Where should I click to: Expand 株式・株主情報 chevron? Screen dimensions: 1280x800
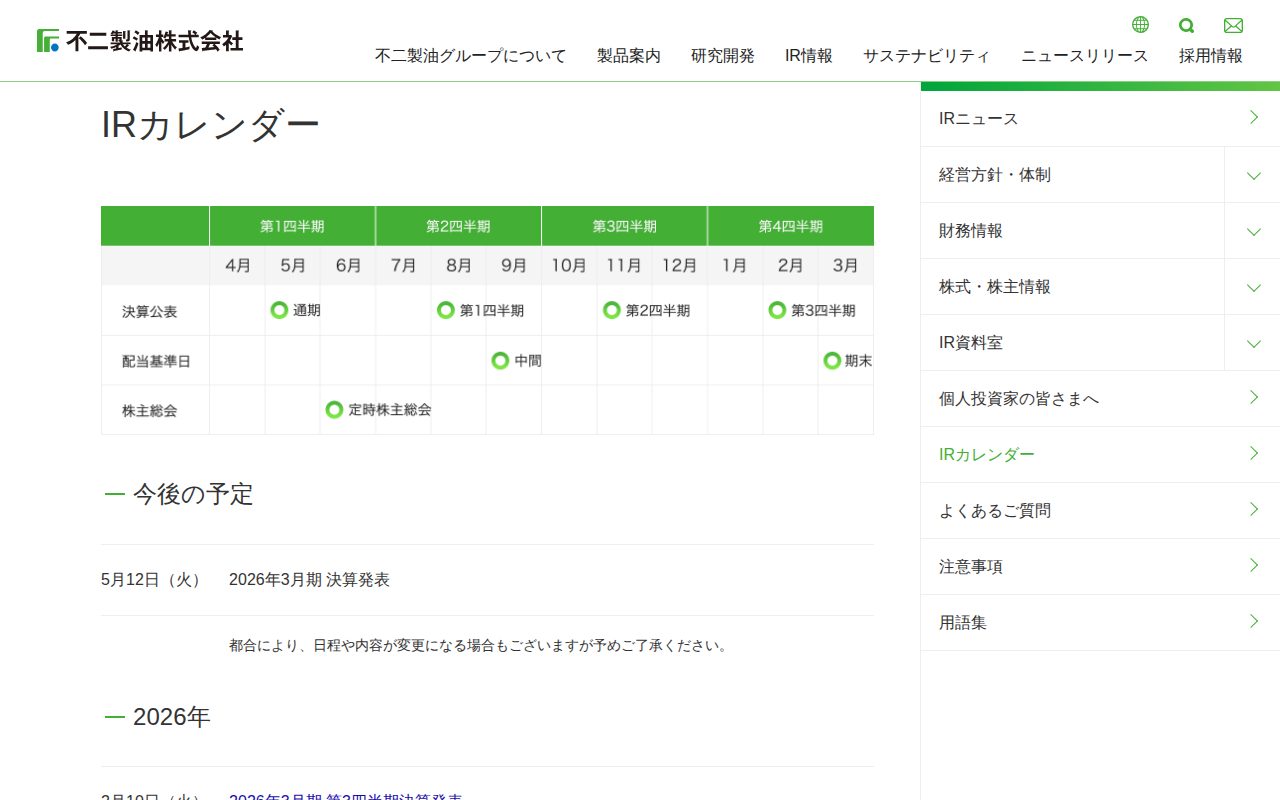(x=1253, y=288)
